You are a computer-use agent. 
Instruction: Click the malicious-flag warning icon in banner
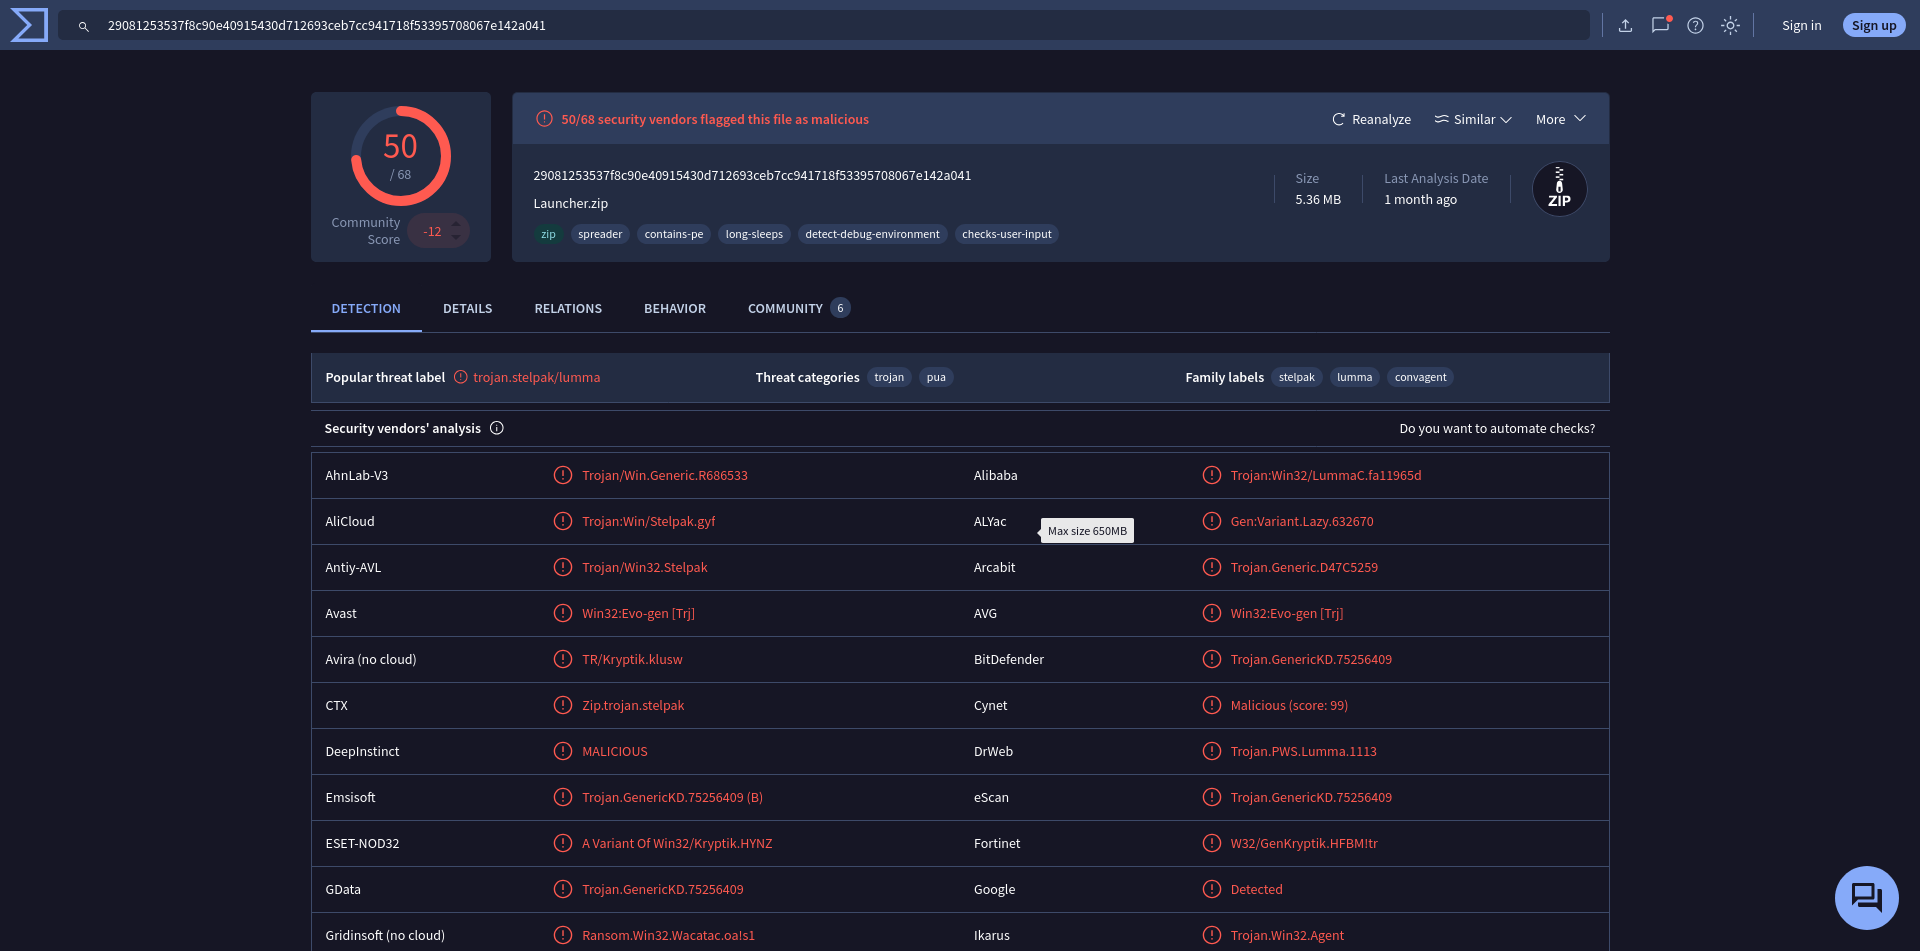click(544, 119)
